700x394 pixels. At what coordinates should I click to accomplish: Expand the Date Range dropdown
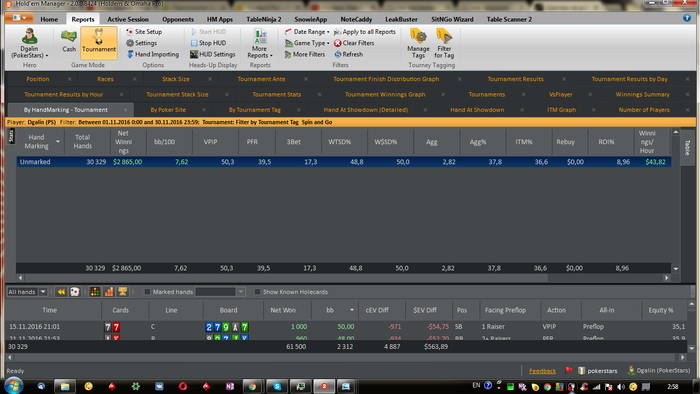(307, 32)
